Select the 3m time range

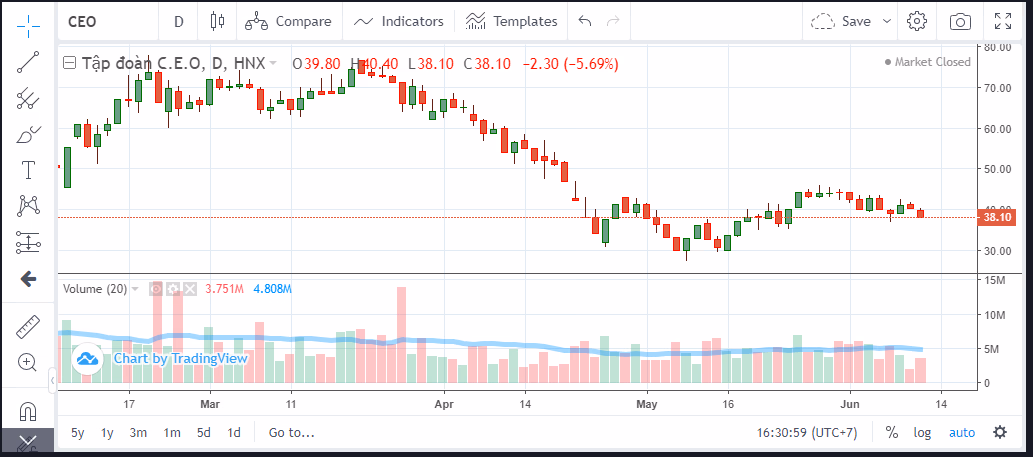pyautogui.click(x=138, y=433)
